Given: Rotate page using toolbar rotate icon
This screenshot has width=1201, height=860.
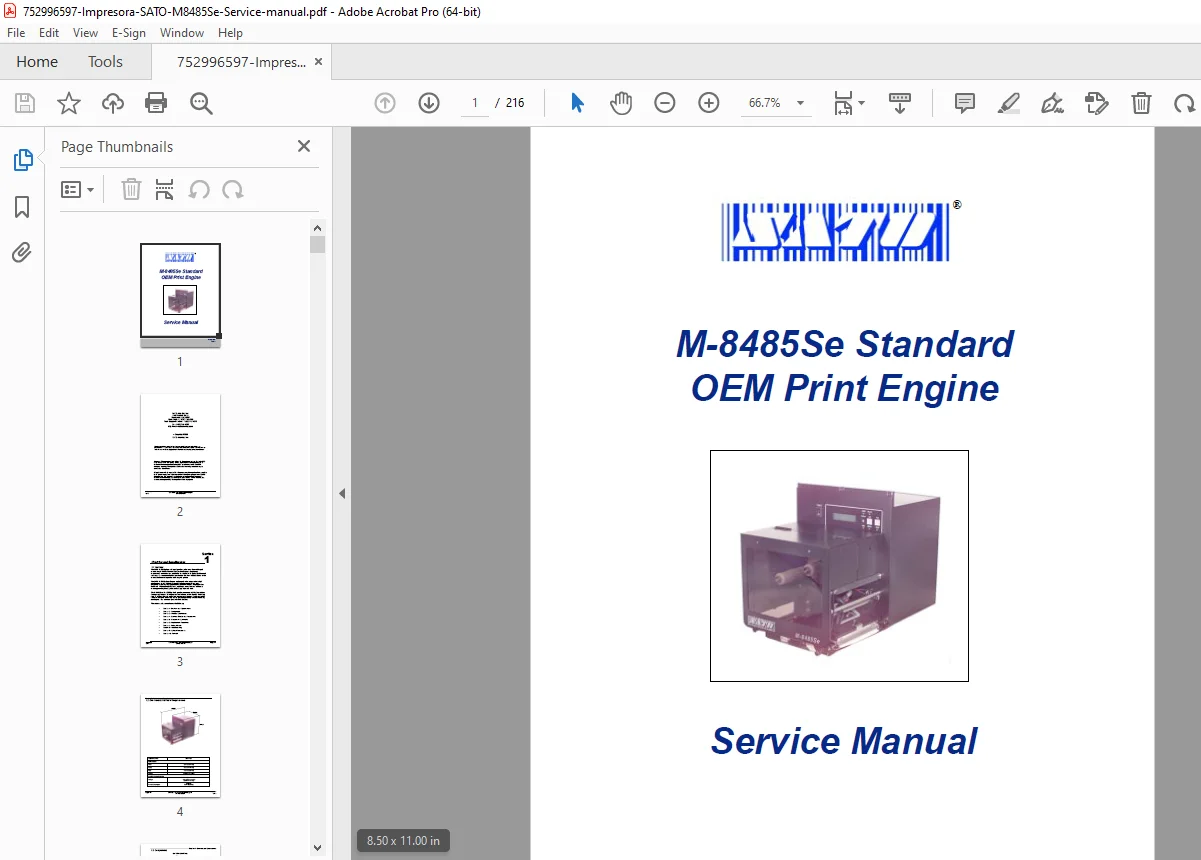Looking at the screenshot, I should 1185,103.
